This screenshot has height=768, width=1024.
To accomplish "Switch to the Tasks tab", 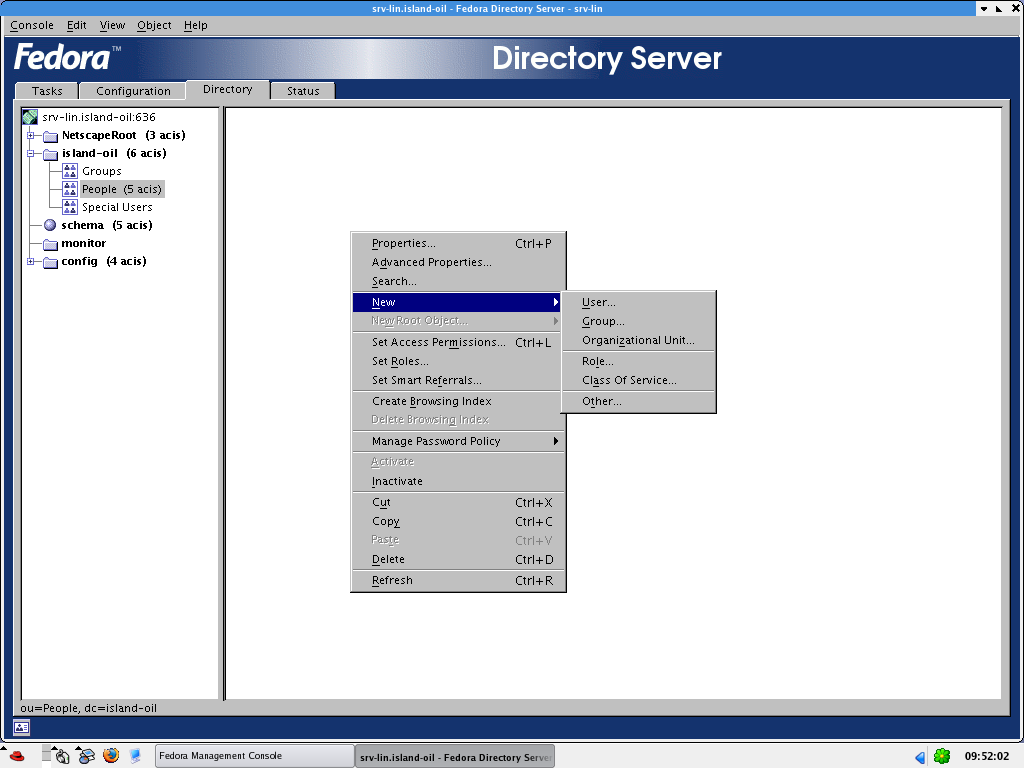I will pos(47,91).
